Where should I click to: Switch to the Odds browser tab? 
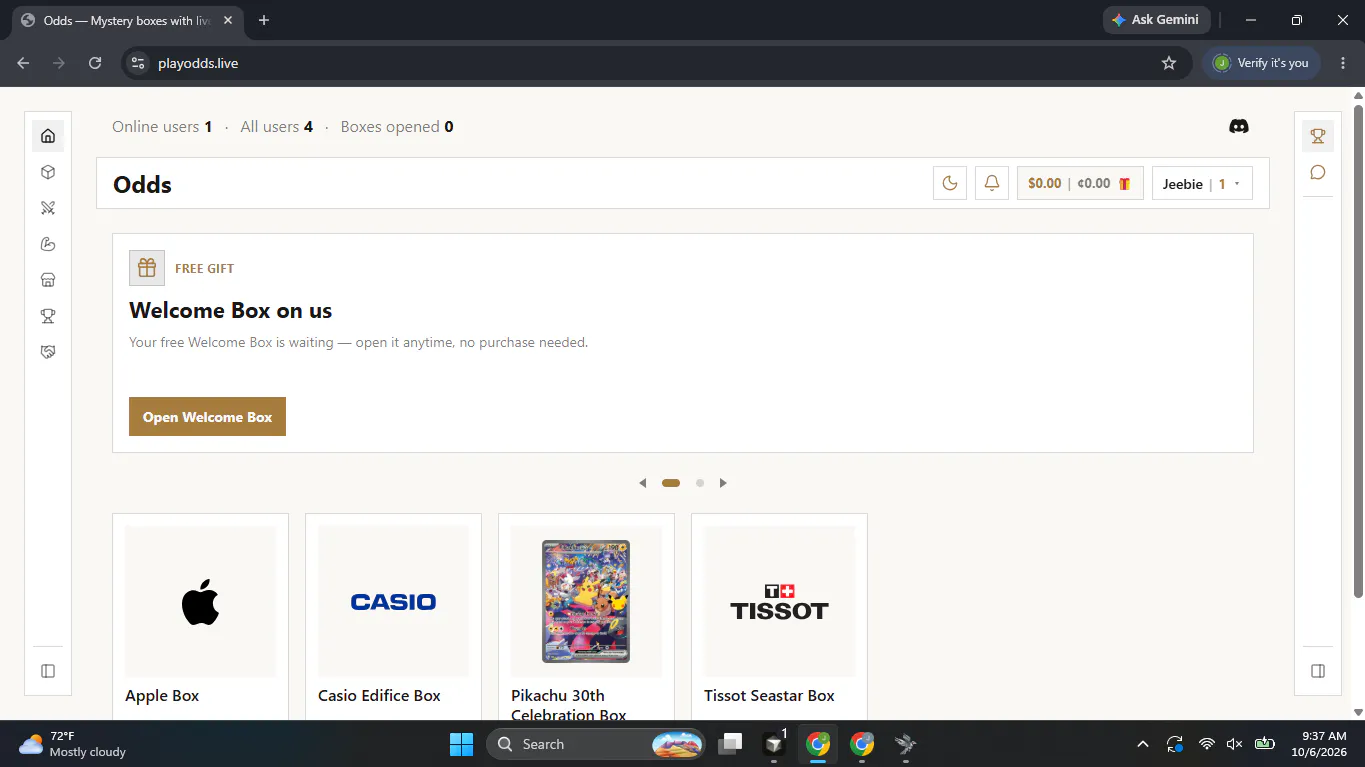point(127,20)
